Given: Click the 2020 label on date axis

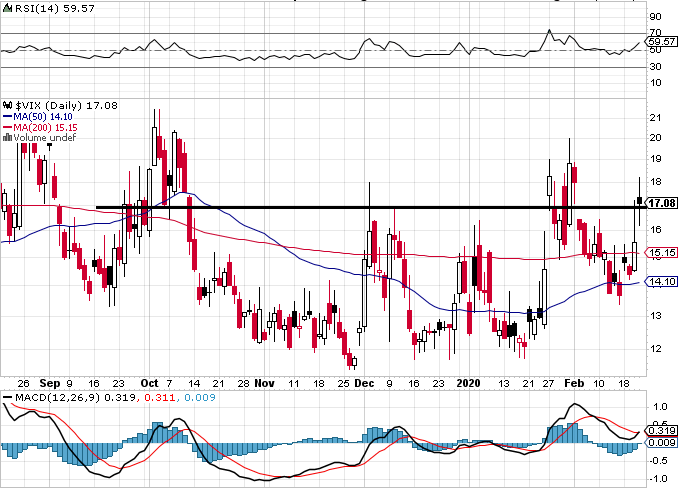Looking at the screenshot, I should (x=468, y=383).
